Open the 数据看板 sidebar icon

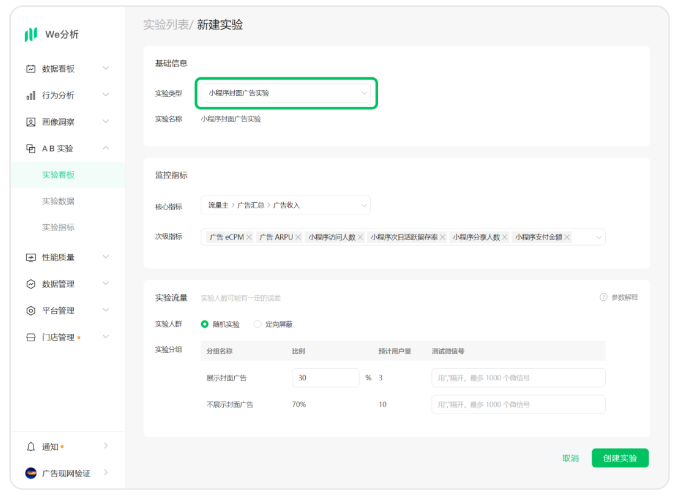click(31, 69)
